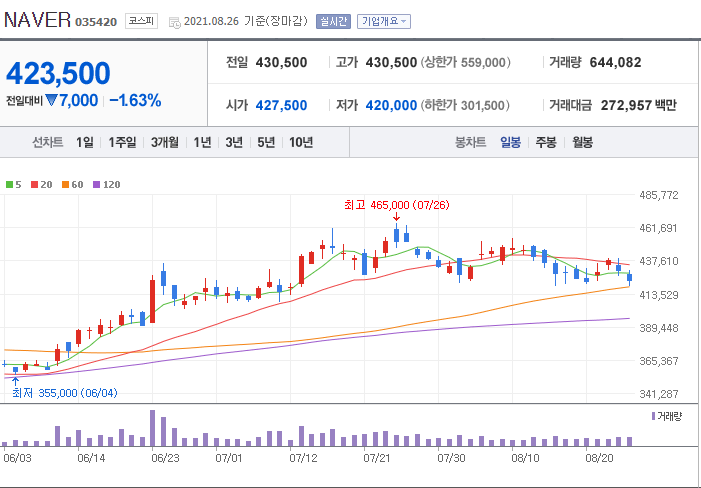The height and width of the screenshot is (488, 701).
Task: Click the green 5-day moving average swatch
Action: [x=9, y=185]
